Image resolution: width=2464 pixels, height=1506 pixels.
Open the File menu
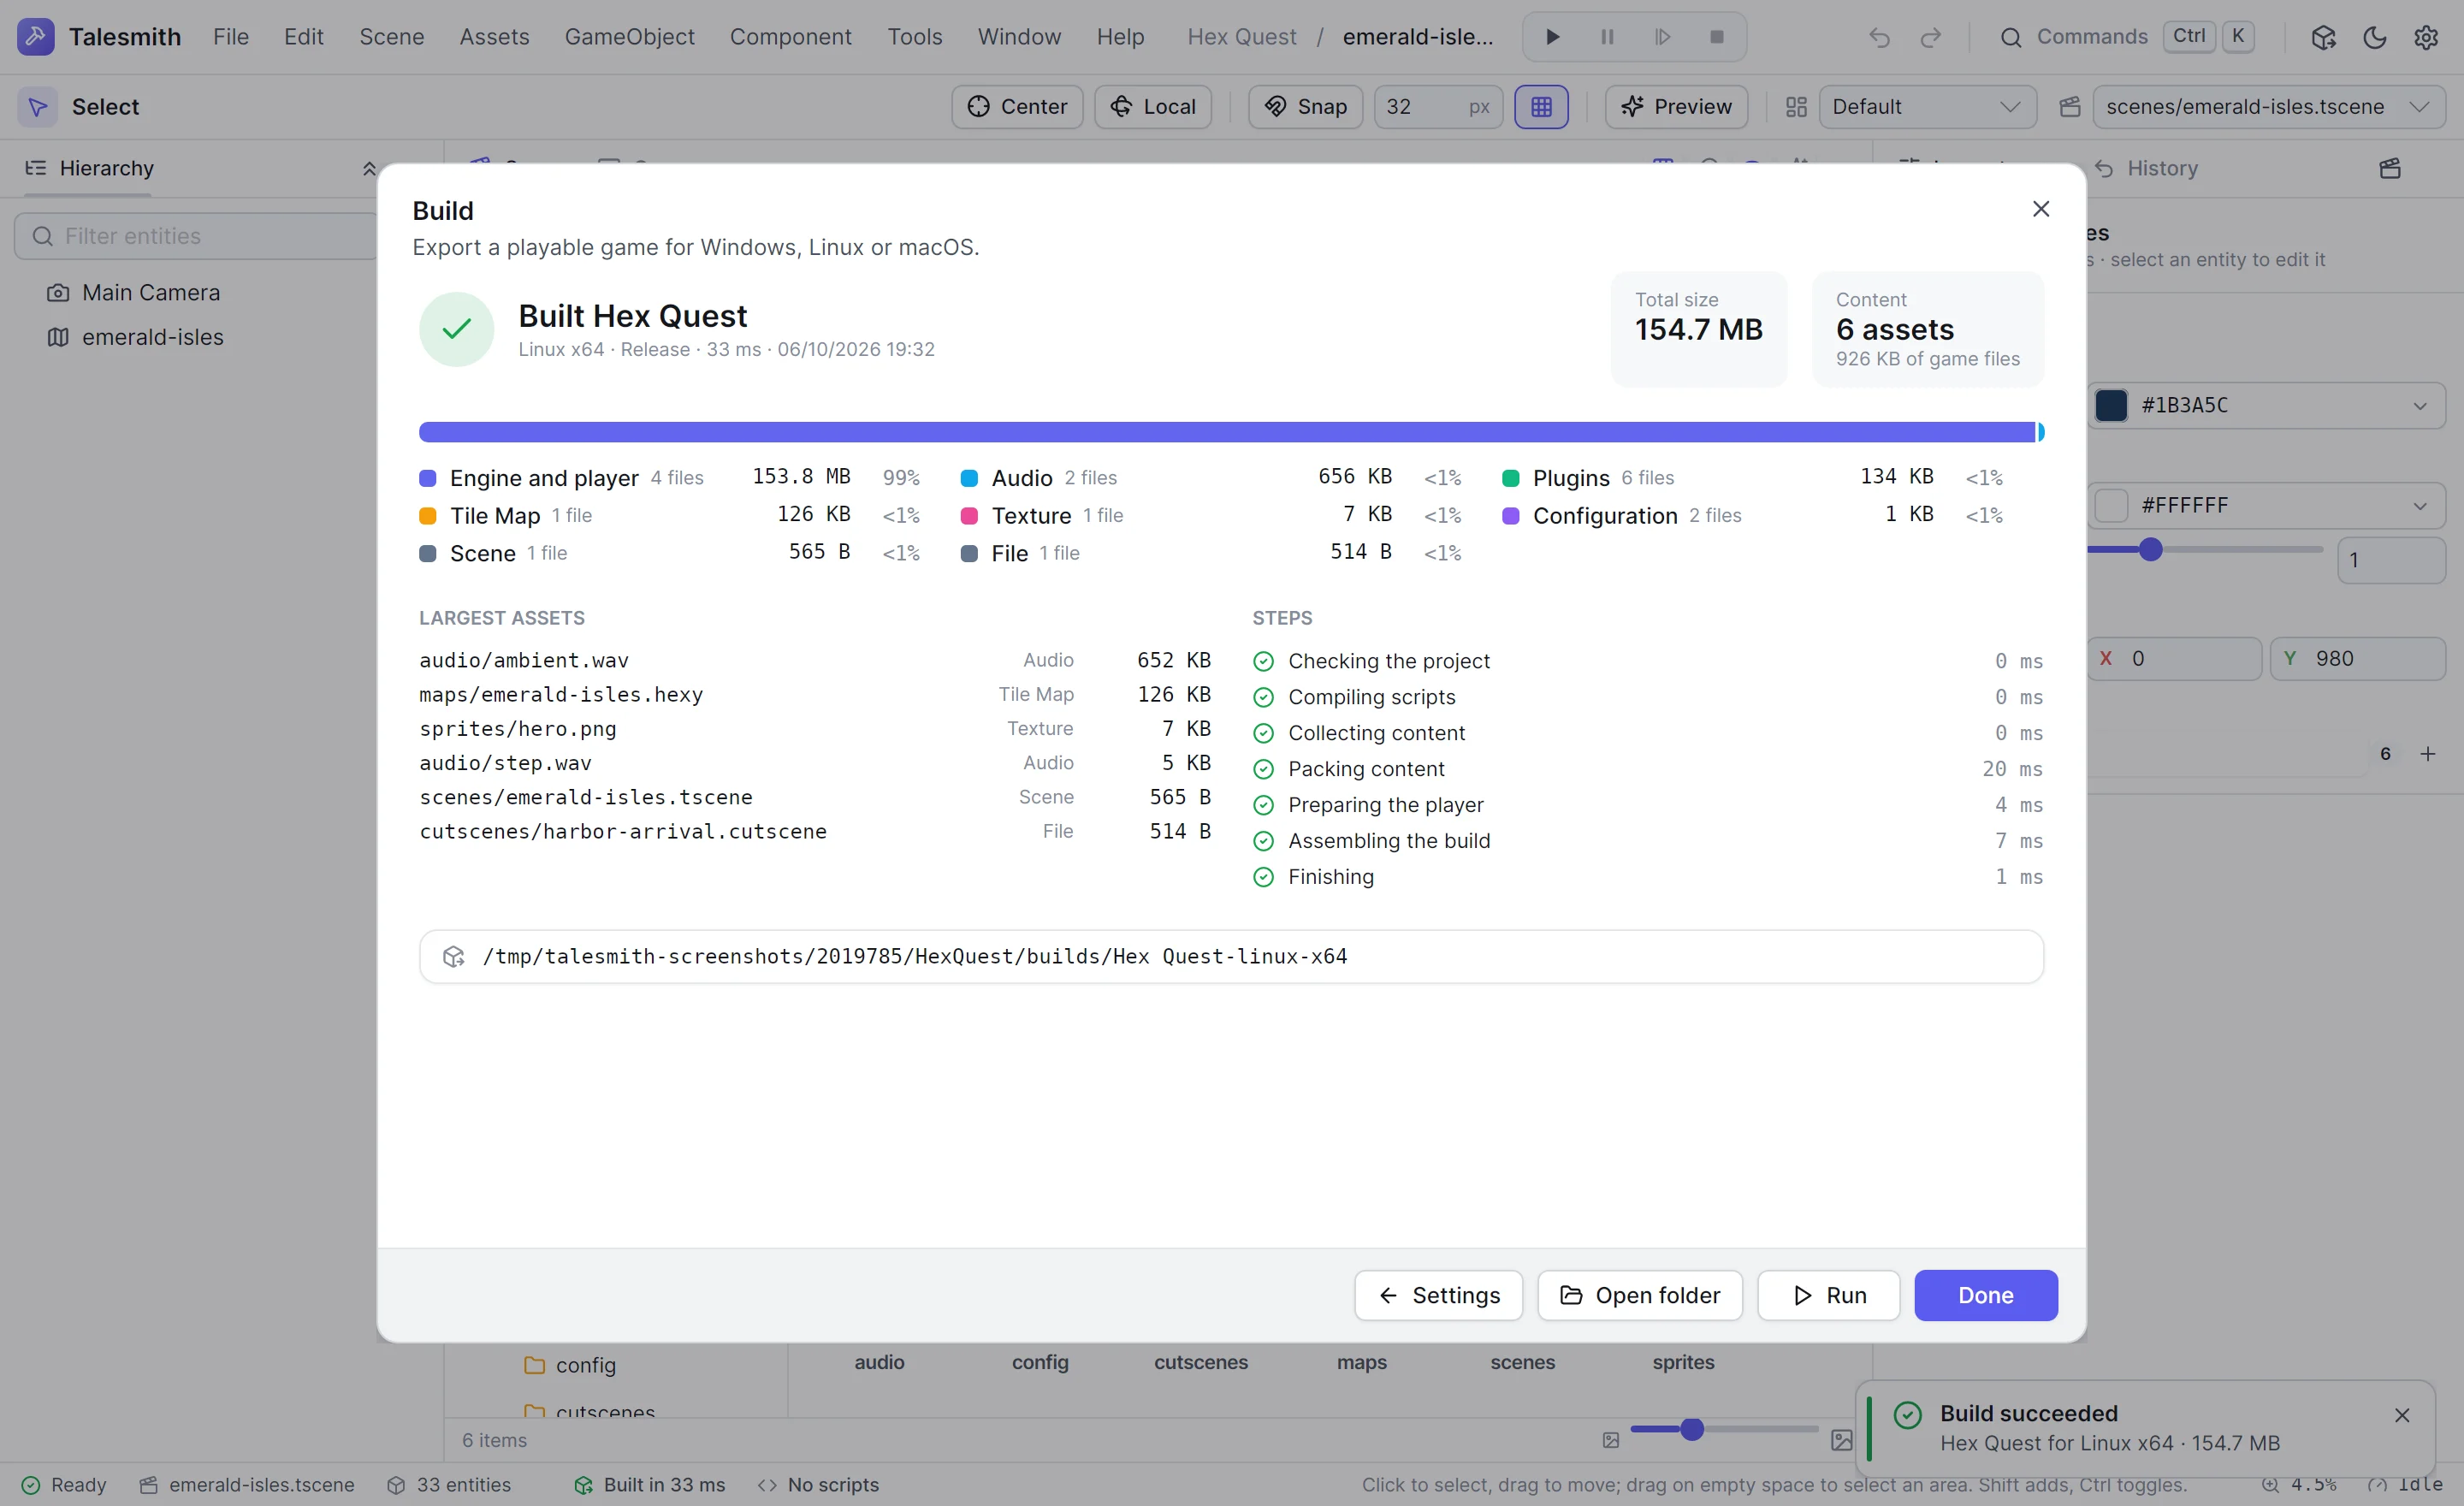(231, 37)
